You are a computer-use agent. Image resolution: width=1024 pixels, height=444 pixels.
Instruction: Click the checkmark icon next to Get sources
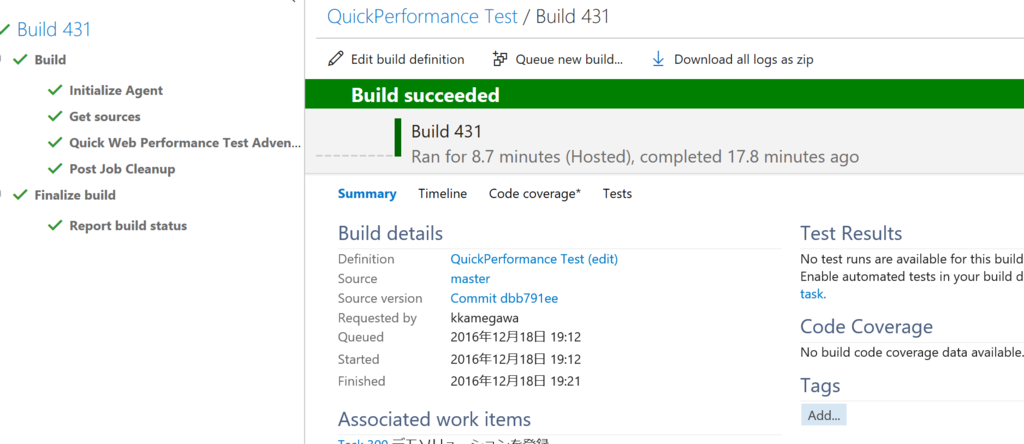[x=55, y=116]
